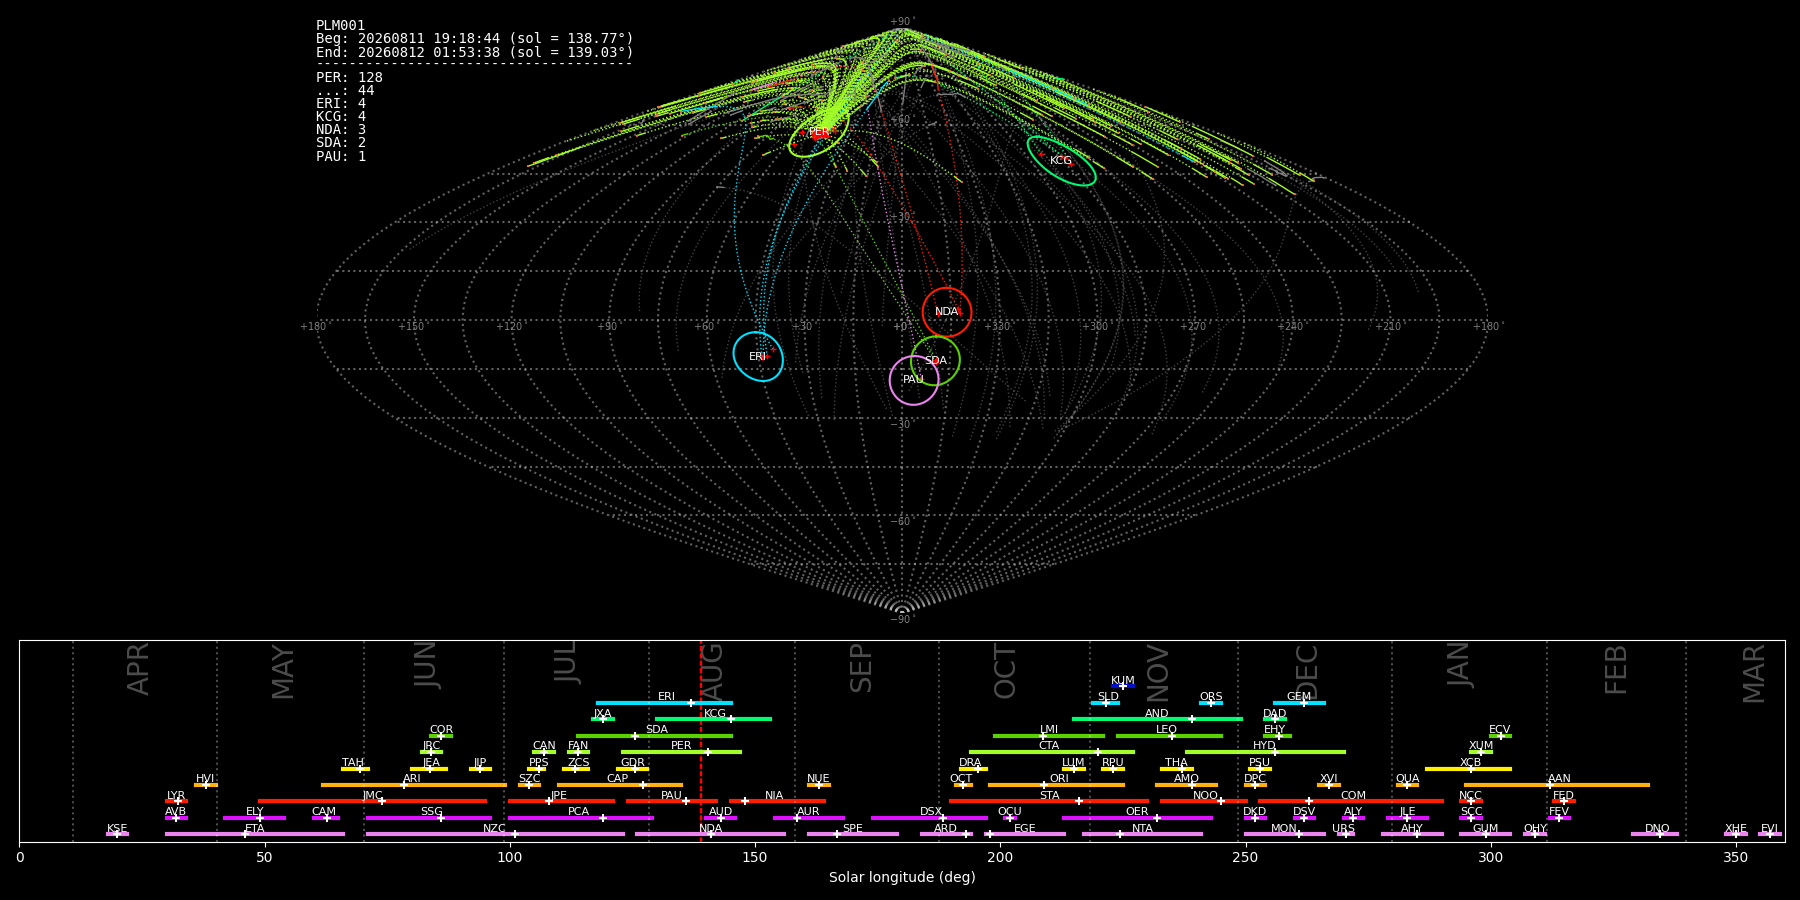Viewport: 1800px width, 900px height.
Task: Select the PER shower bar in the timeline
Action: [681, 751]
